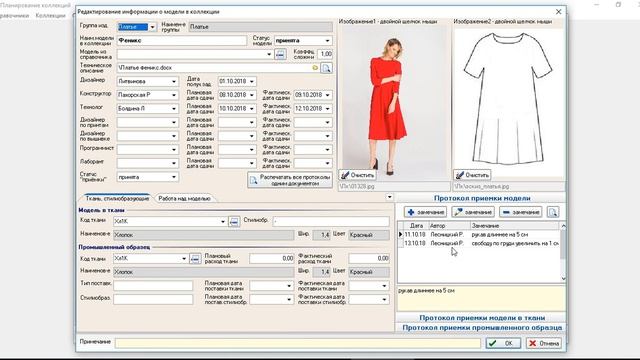Image resolution: width=640 pixels, height=360 pixels.
Task: Open the Плановая дата поставки ткани picker
Action: 289,286
